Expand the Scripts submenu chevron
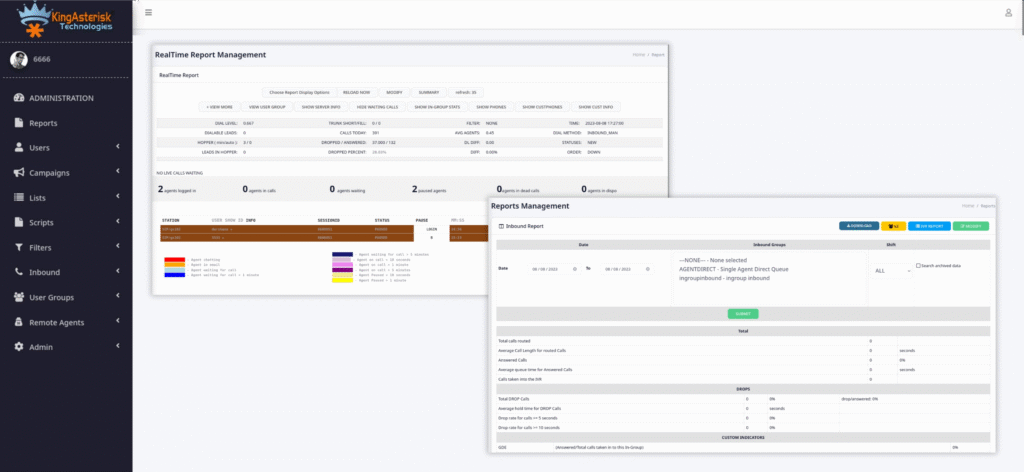The width and height of the screenshot is (1024, 472). (118, 221)
